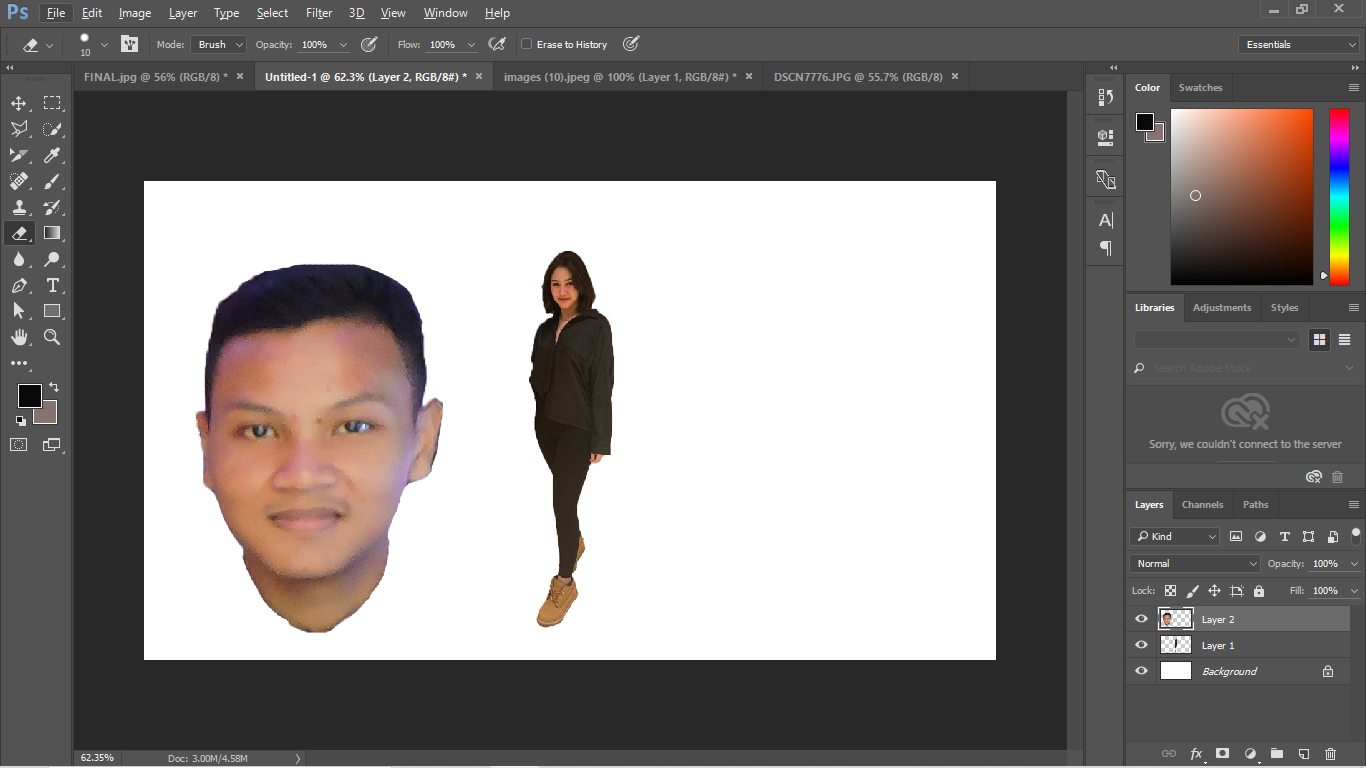Switch to the Channels tab

tap(1202, 505)
